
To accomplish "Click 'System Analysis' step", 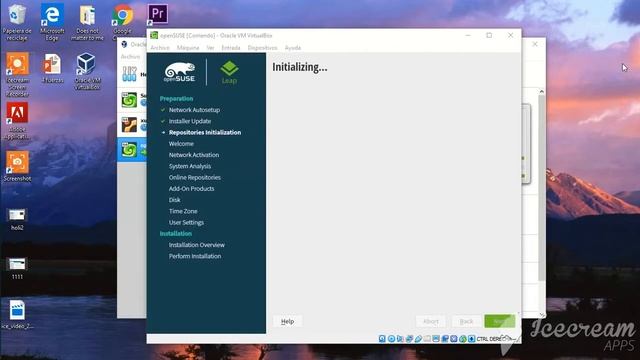I will pos(190,166).
